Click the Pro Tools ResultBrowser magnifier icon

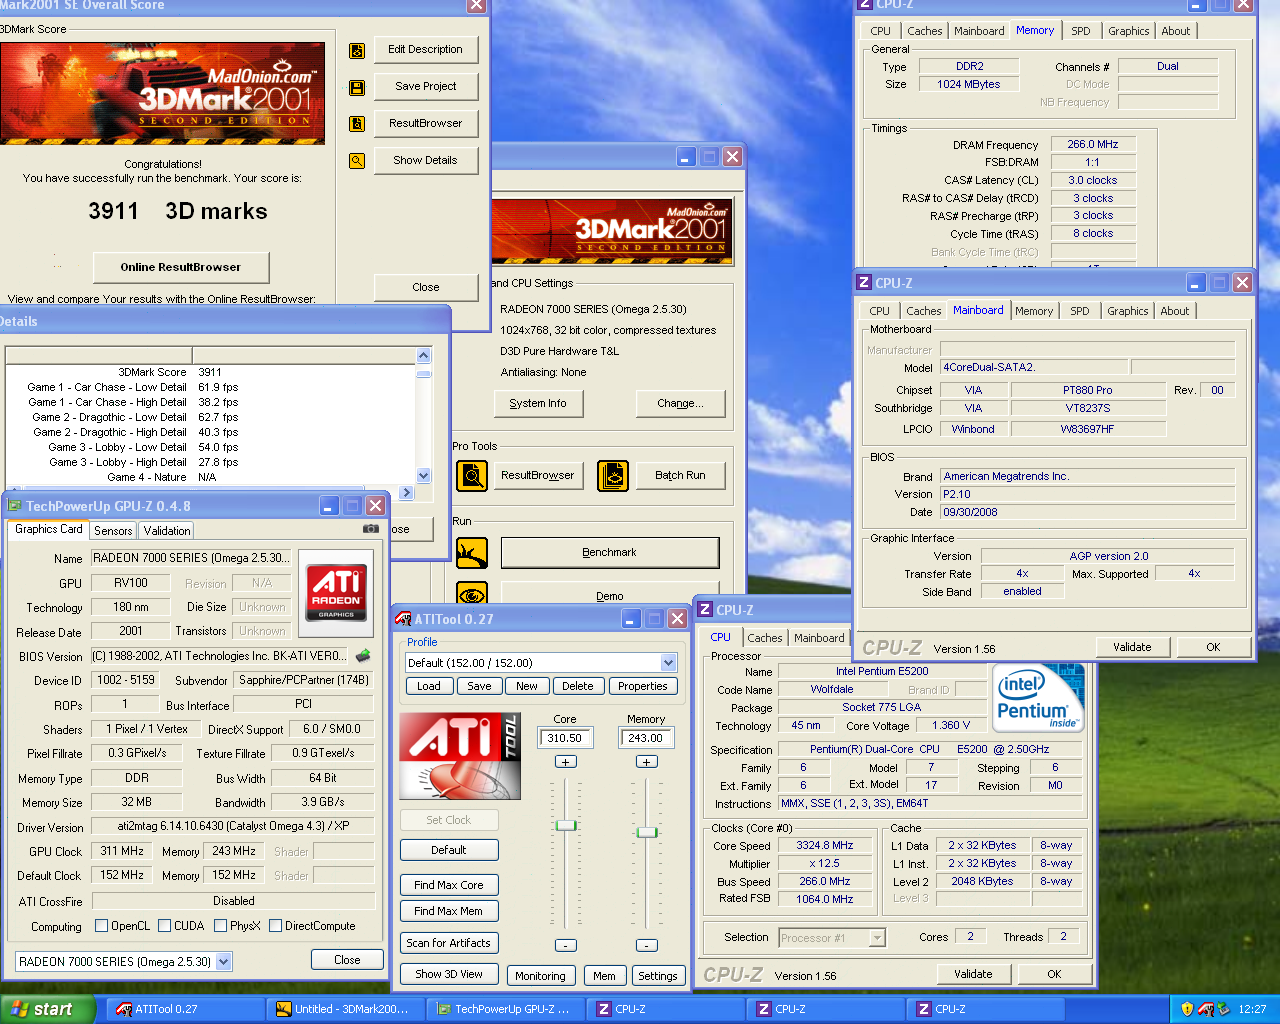point(472,476)
